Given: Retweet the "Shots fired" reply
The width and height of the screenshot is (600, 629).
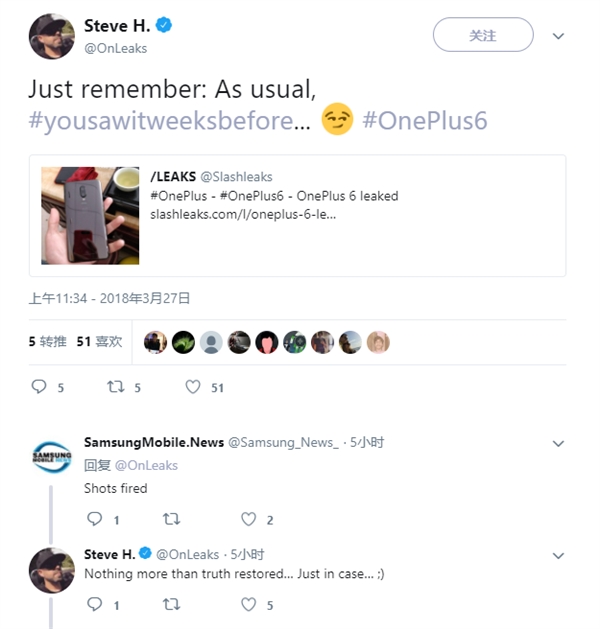Looking at the screenshot, I should 170,519.
